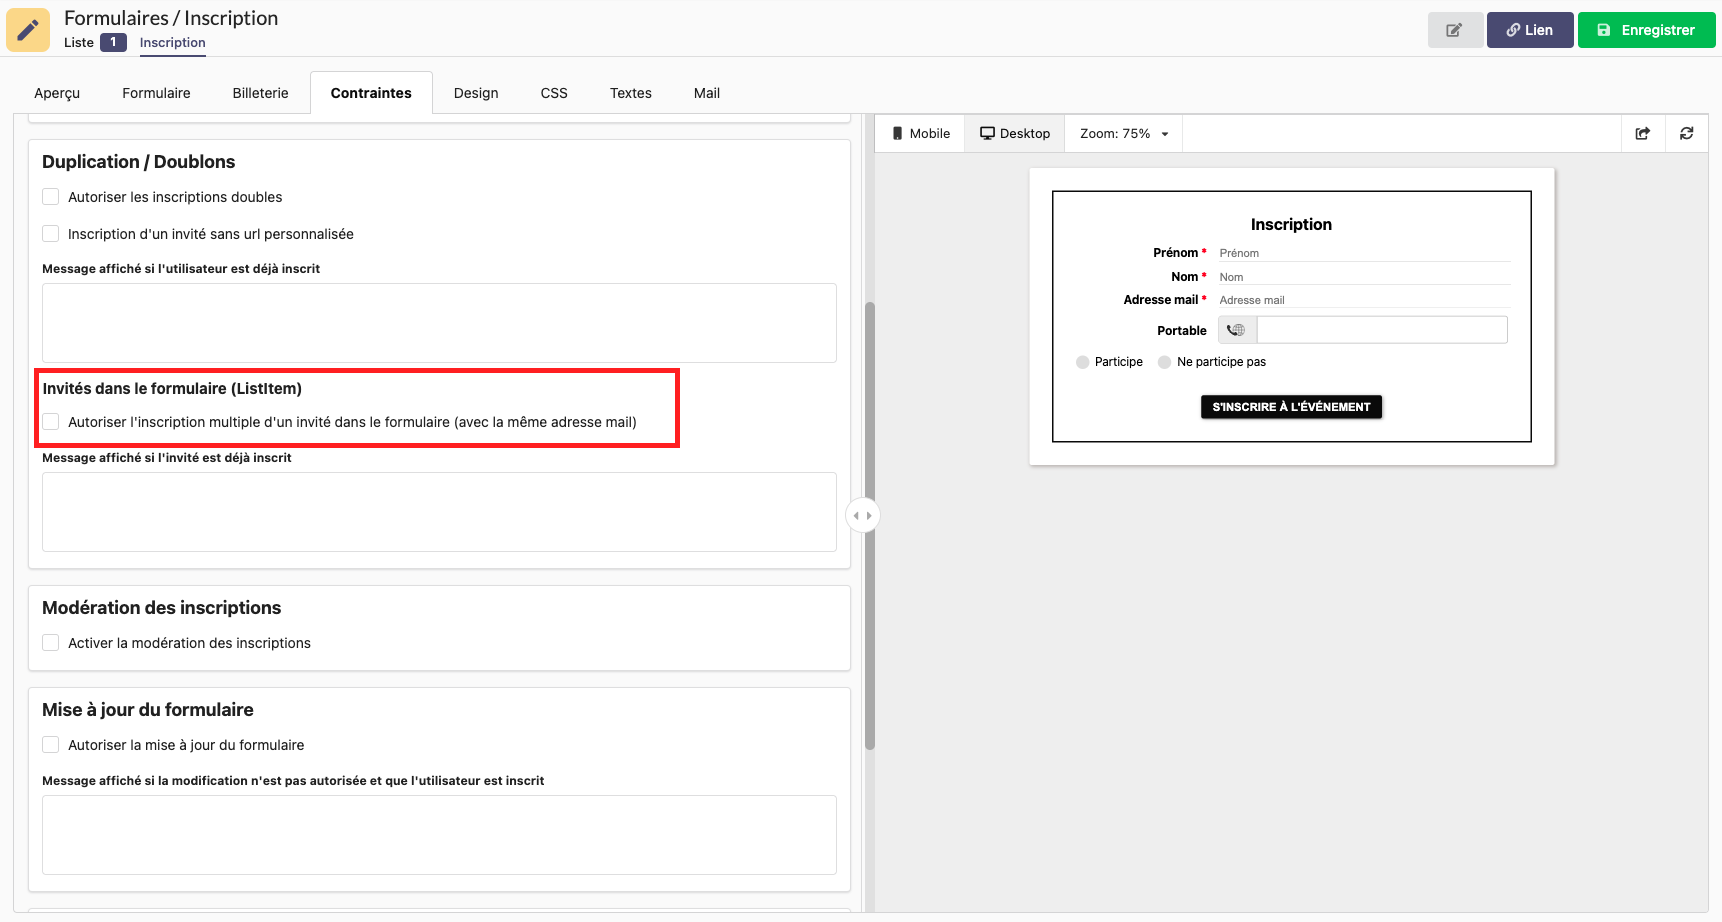The height and width of the screenshot is (922, 1722).
Task: Click the modification non autorisée message textarea
Action: coord(439,835)
